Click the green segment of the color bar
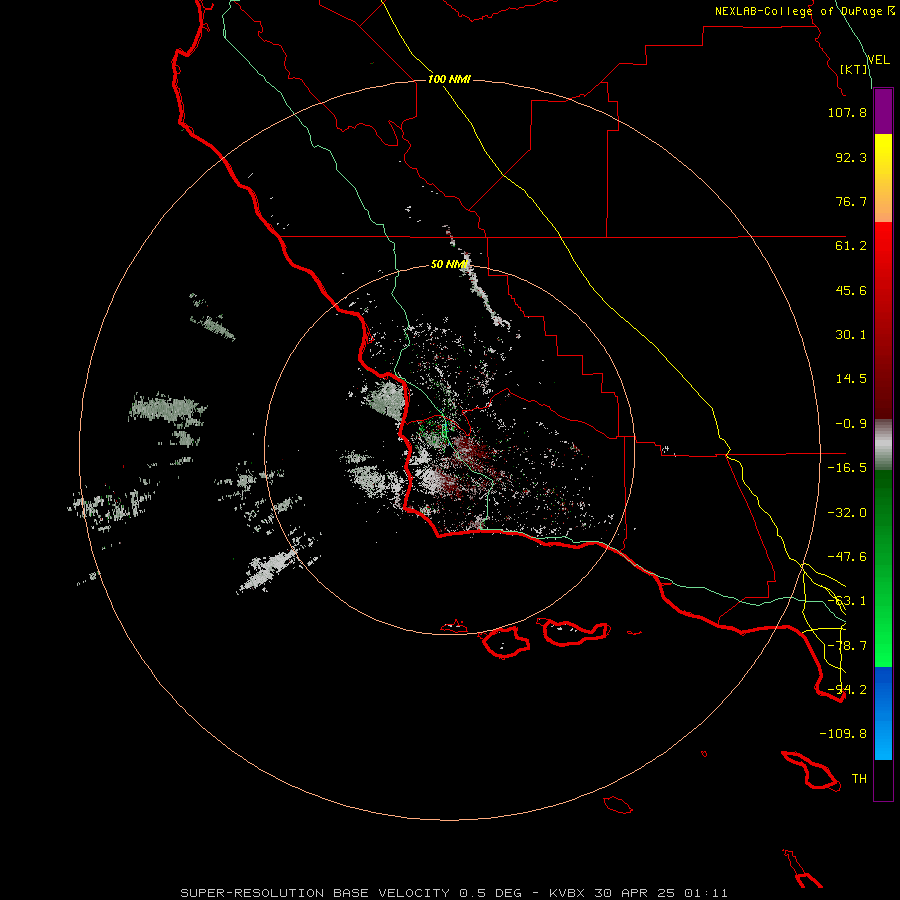The image size is (900, 900). [x=883, y=568]
